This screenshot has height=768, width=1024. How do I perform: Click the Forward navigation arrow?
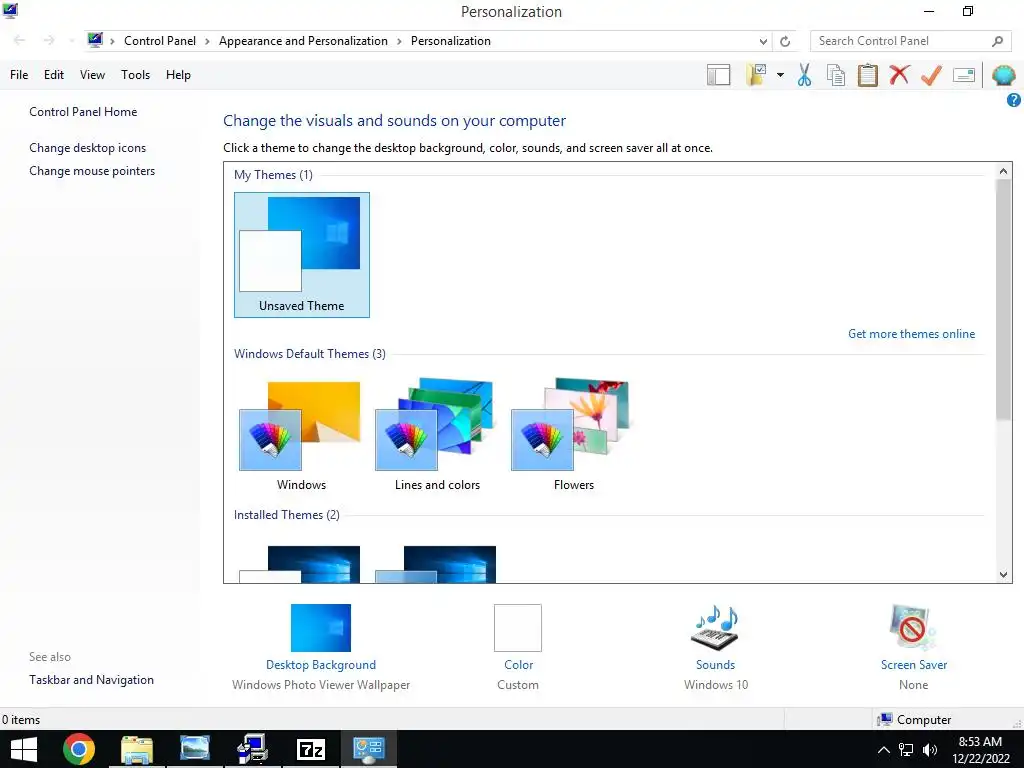49,40
